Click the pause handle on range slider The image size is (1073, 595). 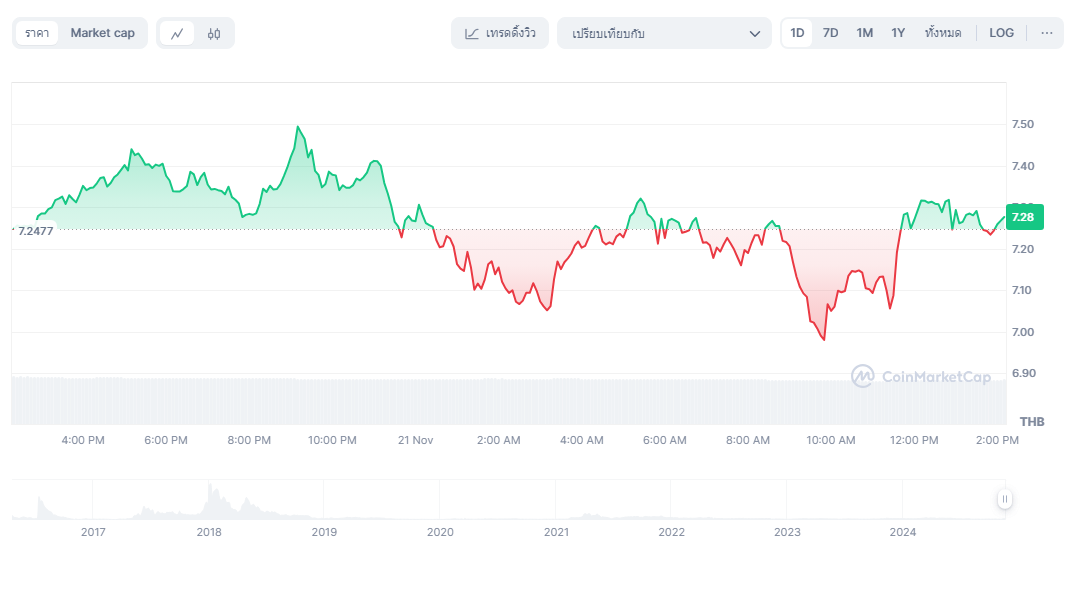coord(1005,499)
